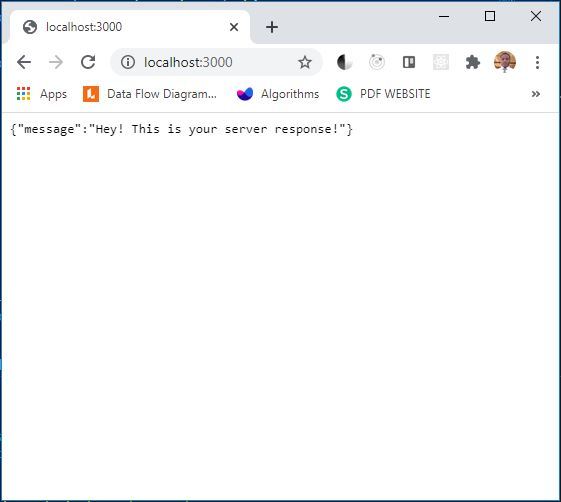Viewport: 561px width, 502px height.
Task: Go back to the previous page
Action: click(24, 62)
